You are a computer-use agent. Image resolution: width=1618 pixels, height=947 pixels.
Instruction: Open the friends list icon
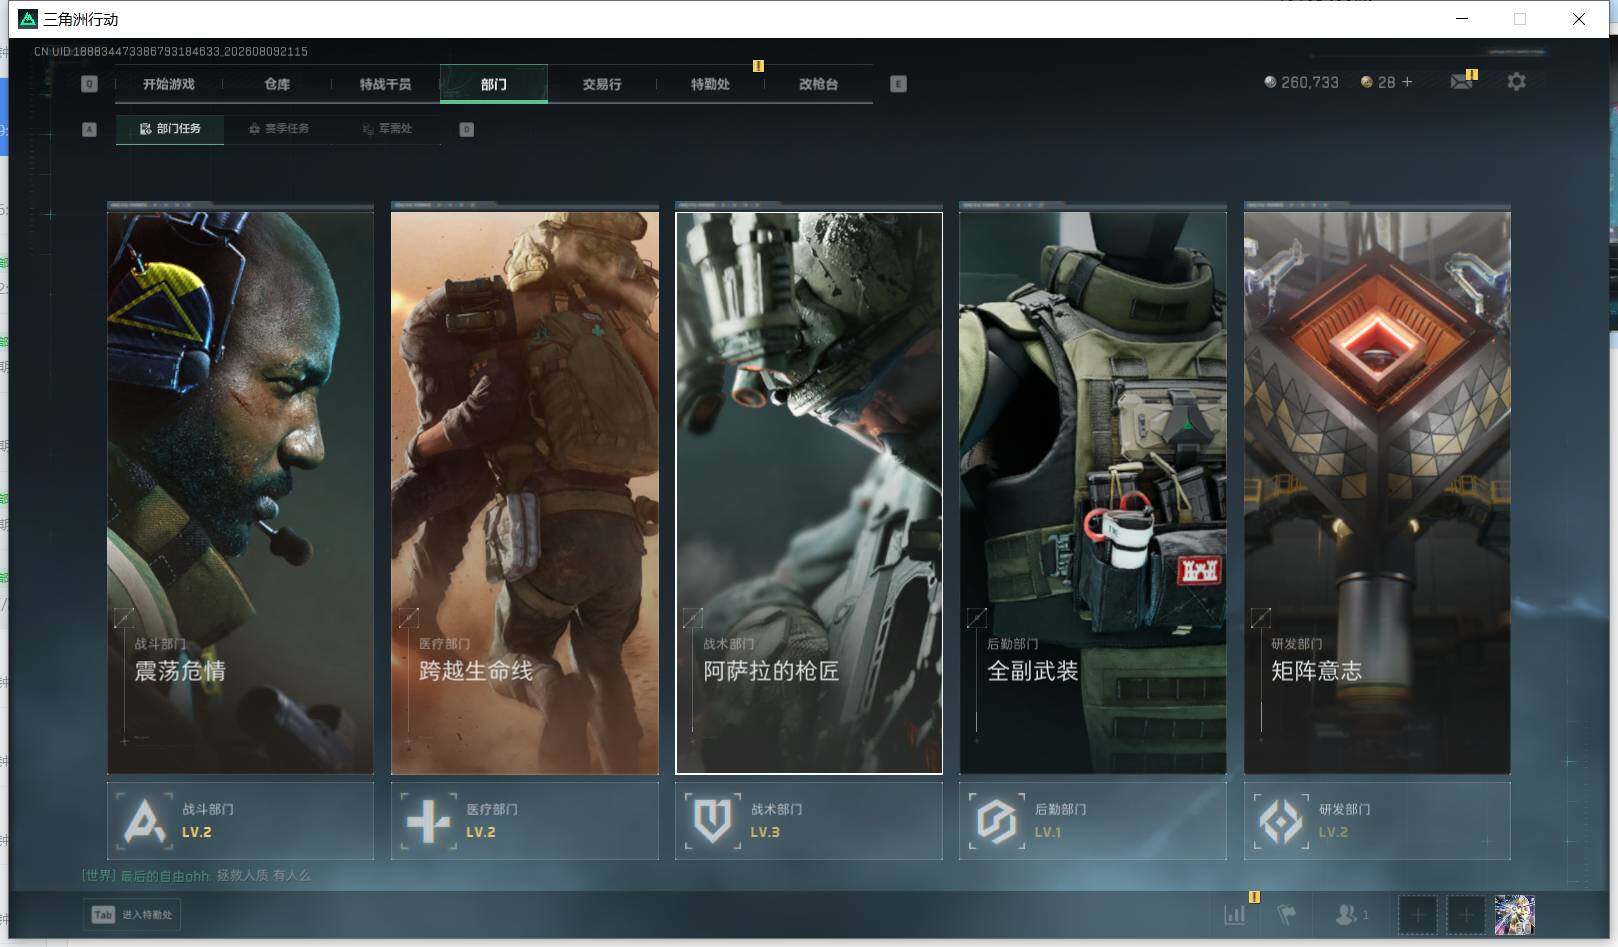pyautogui.click(x=1346, y=914)
